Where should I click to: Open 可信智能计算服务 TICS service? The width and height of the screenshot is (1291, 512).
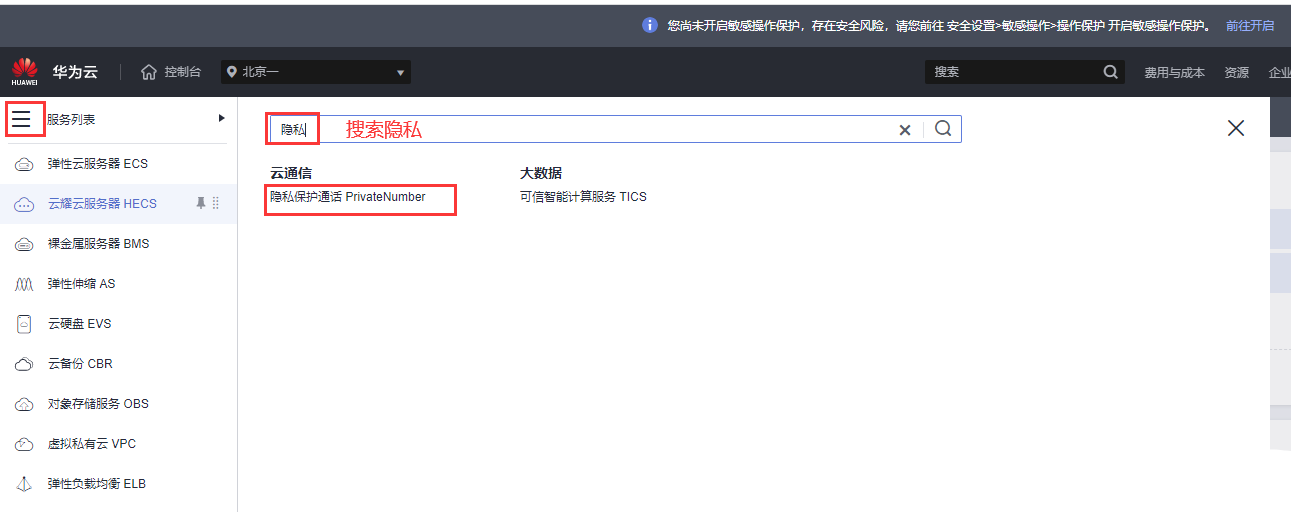(583, 197)
